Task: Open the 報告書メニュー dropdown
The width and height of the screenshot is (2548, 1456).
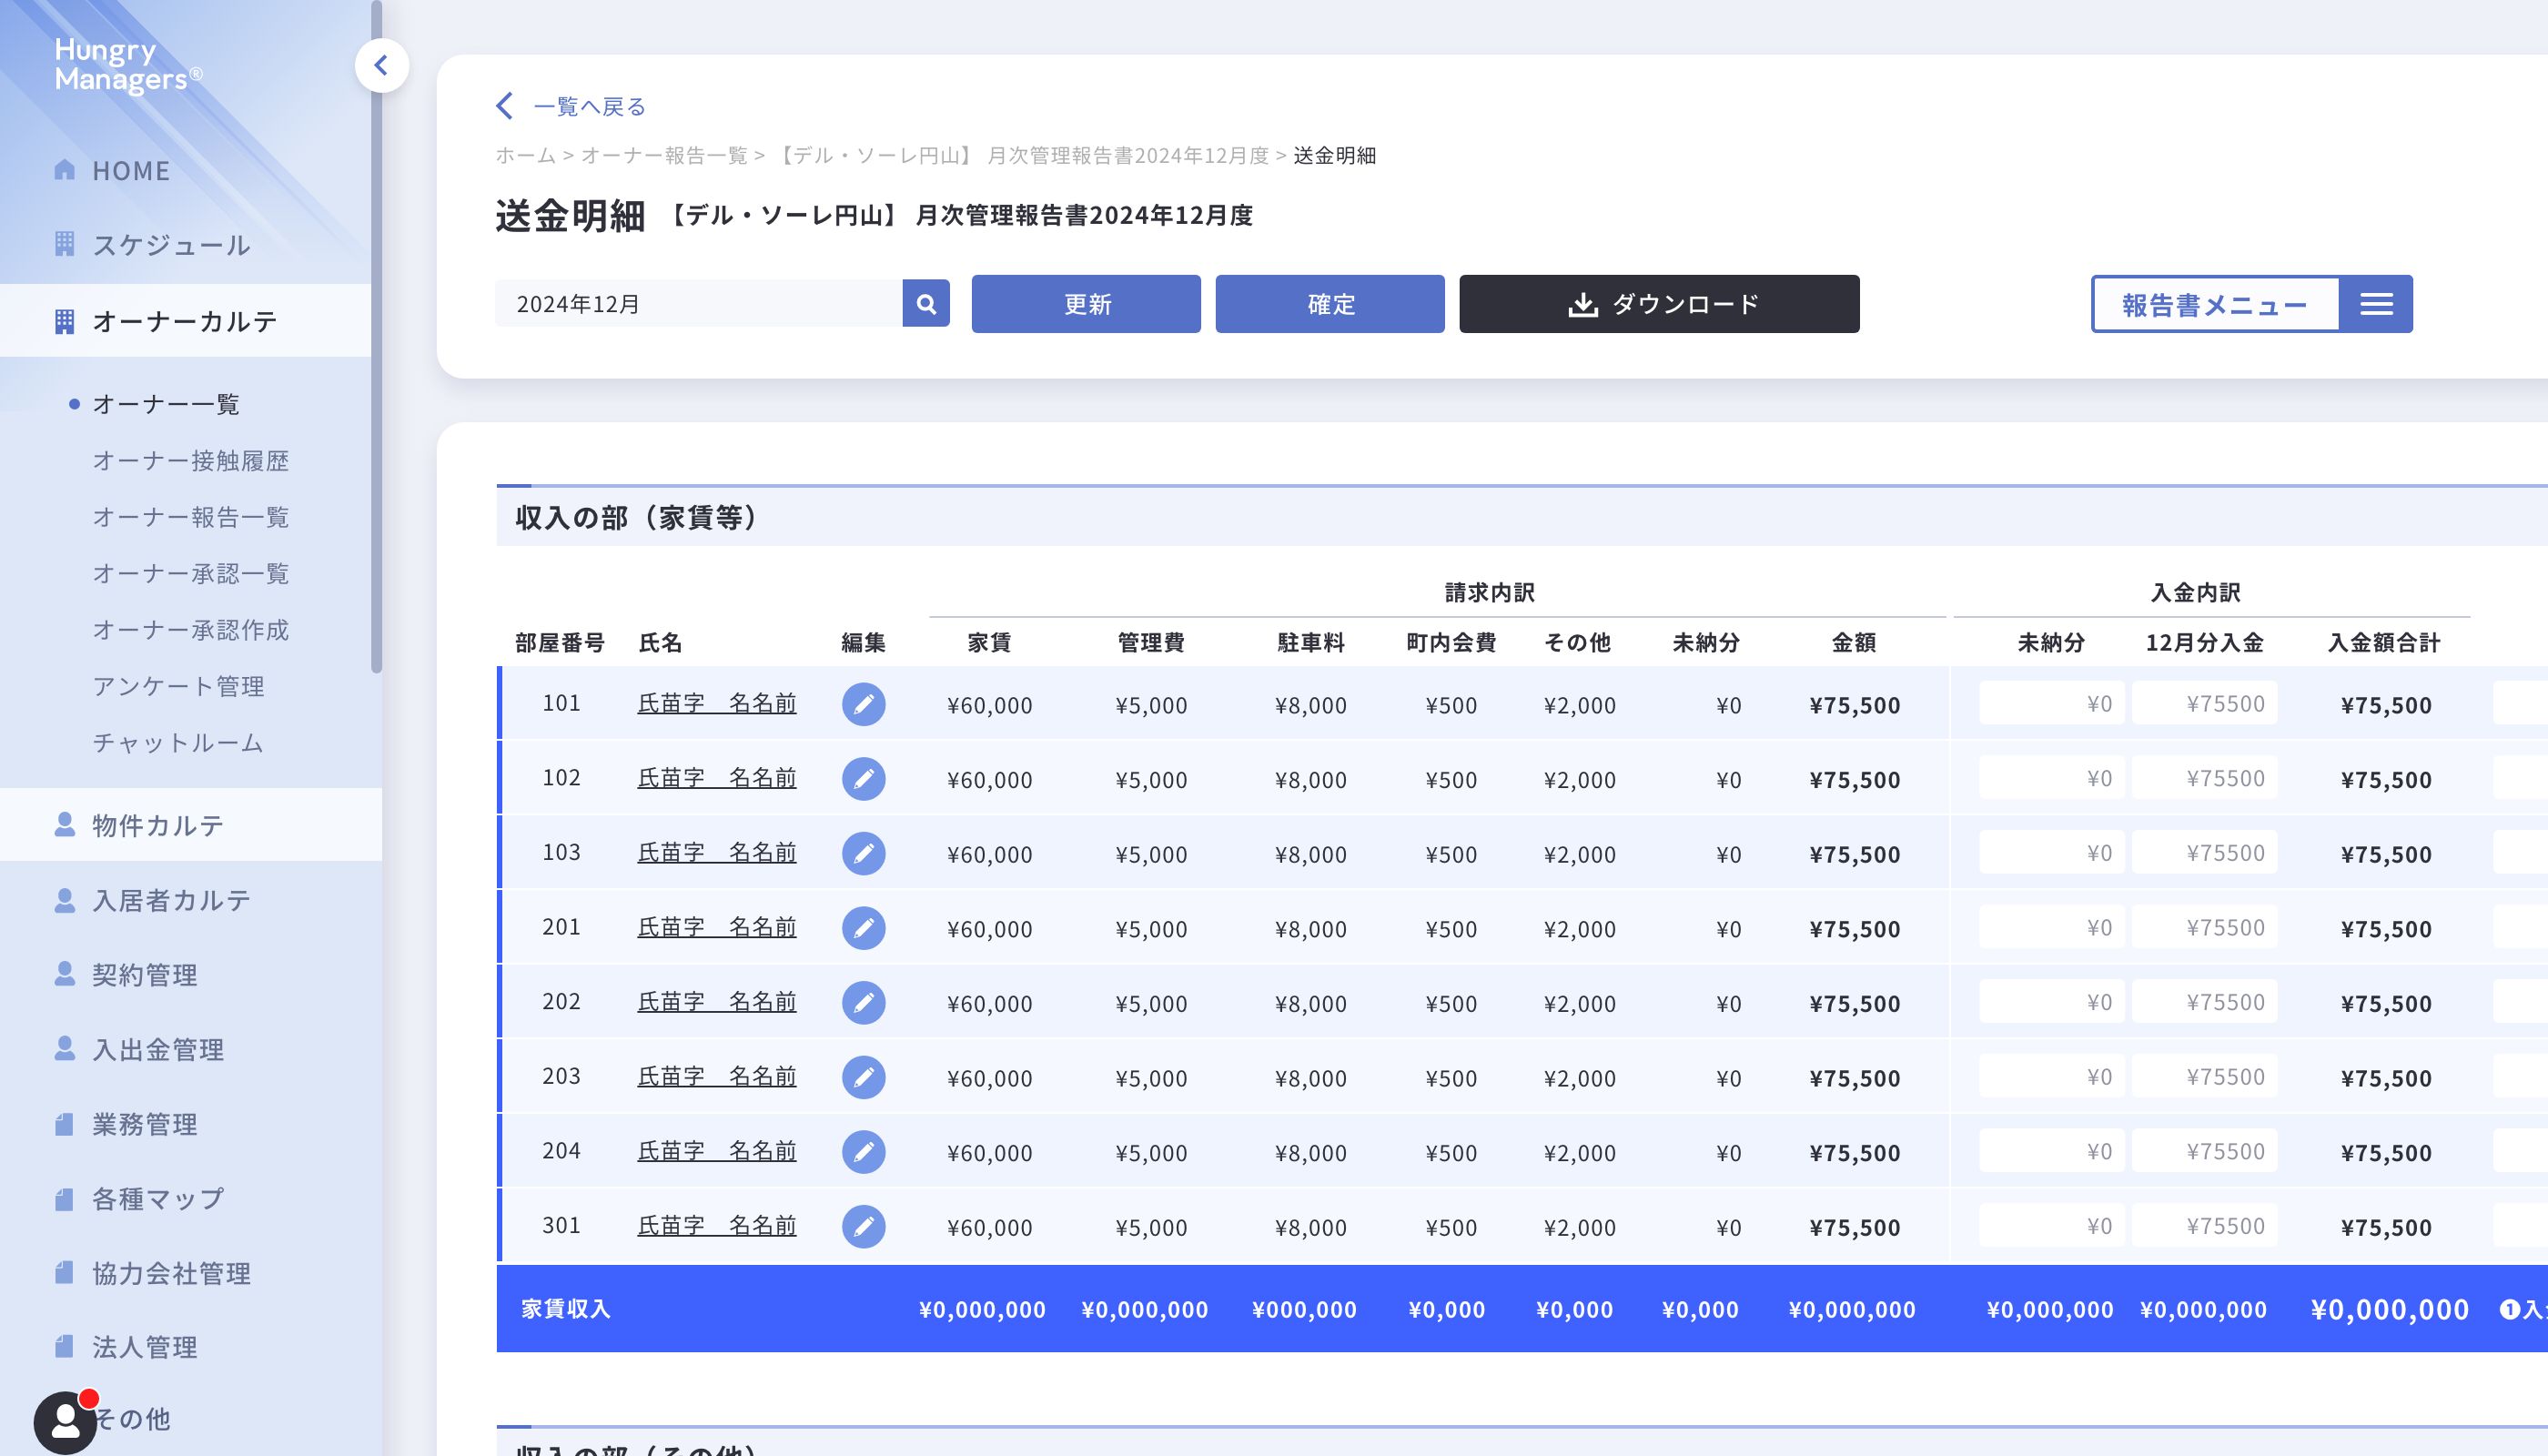Action: tap(2214, 304)
